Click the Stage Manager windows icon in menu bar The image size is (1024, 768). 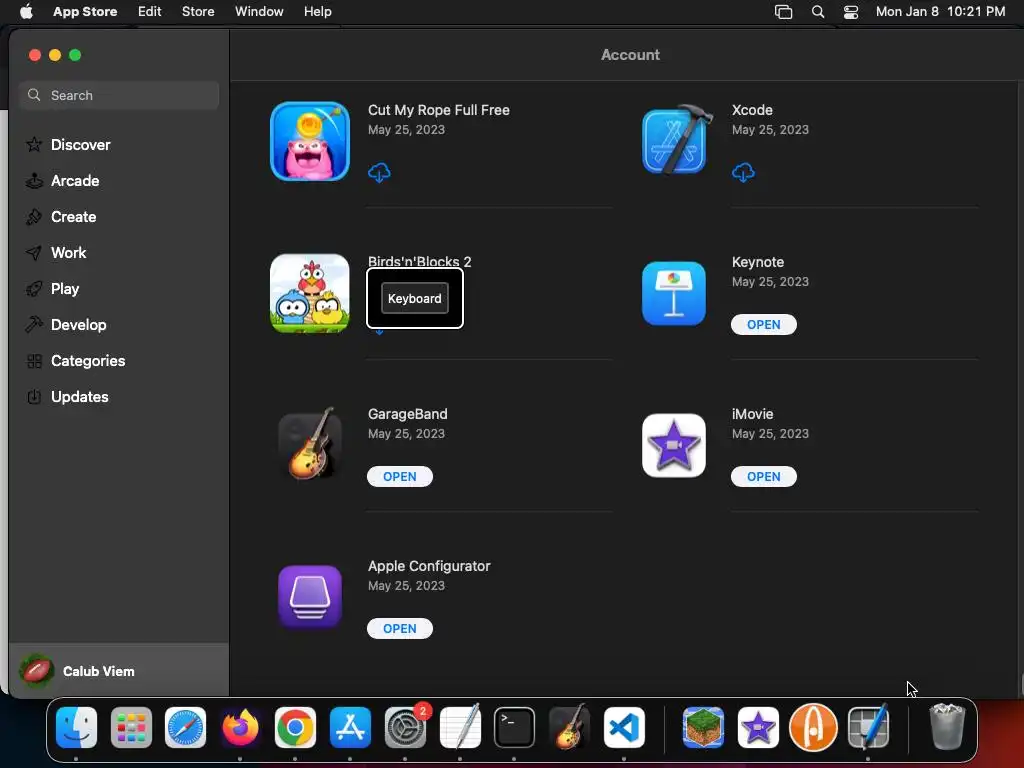783,12
